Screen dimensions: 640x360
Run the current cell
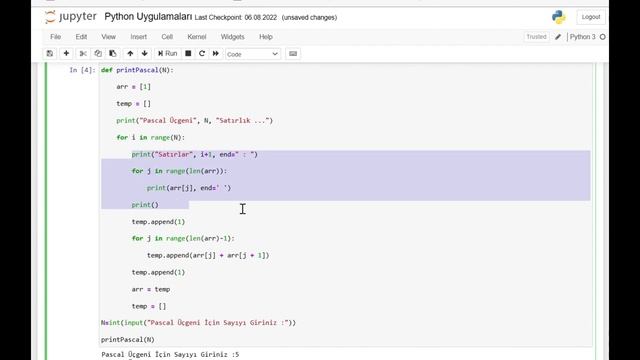point(167,53)
